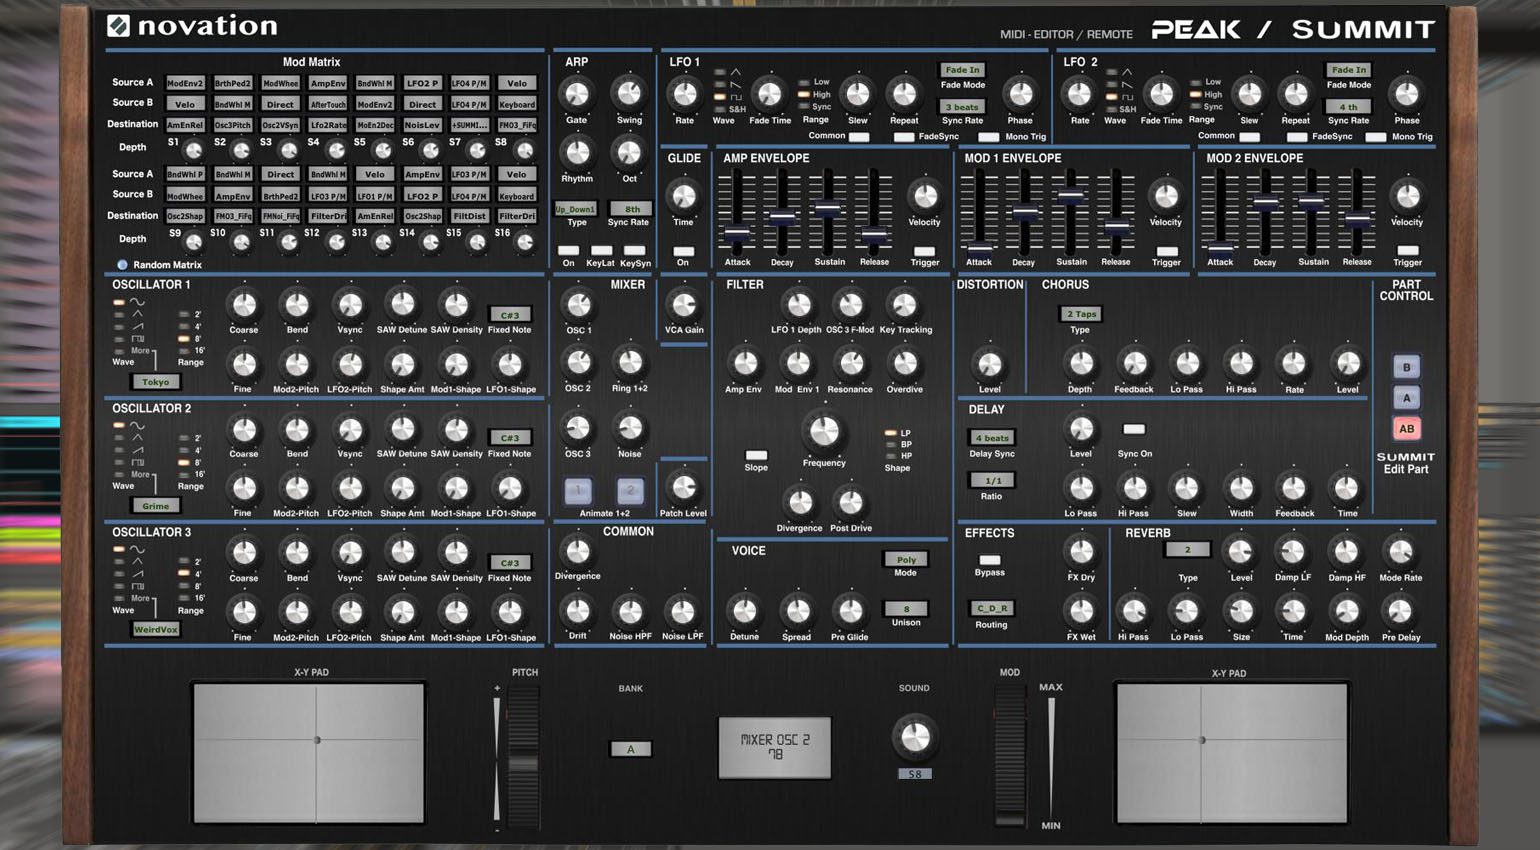Click the LFO 2 Phase knob

[1406, 95]
